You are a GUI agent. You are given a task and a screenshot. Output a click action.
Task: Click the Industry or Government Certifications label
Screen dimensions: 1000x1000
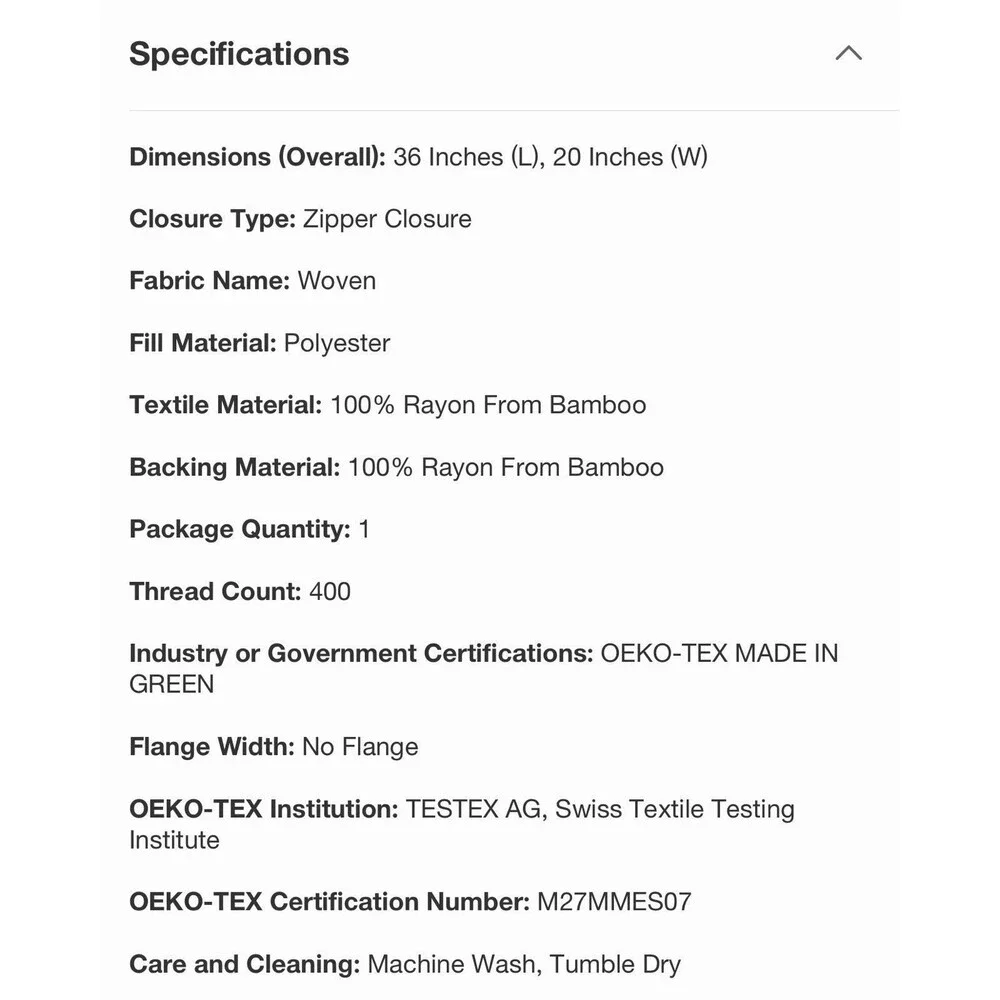[x=362, y=654]
